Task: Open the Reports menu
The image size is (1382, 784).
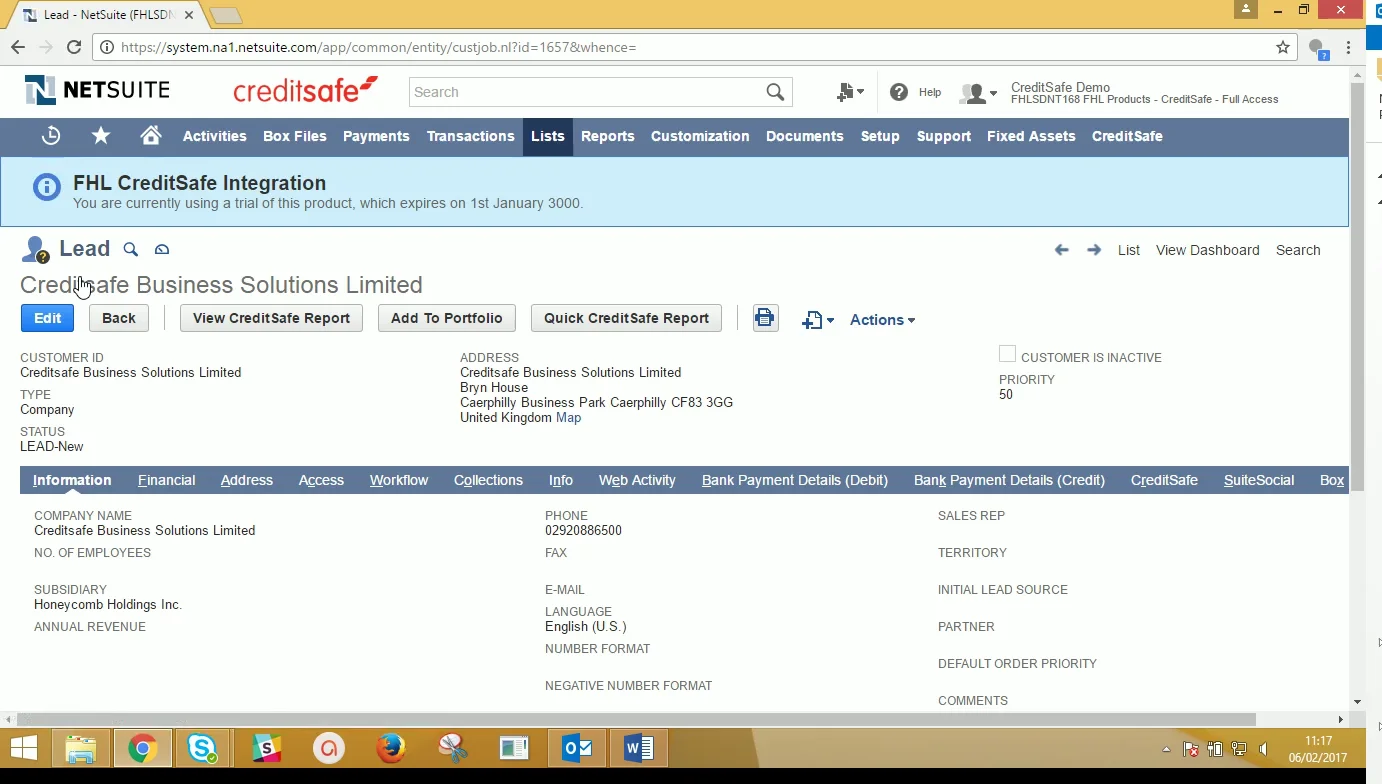Action: click(608, 136)
